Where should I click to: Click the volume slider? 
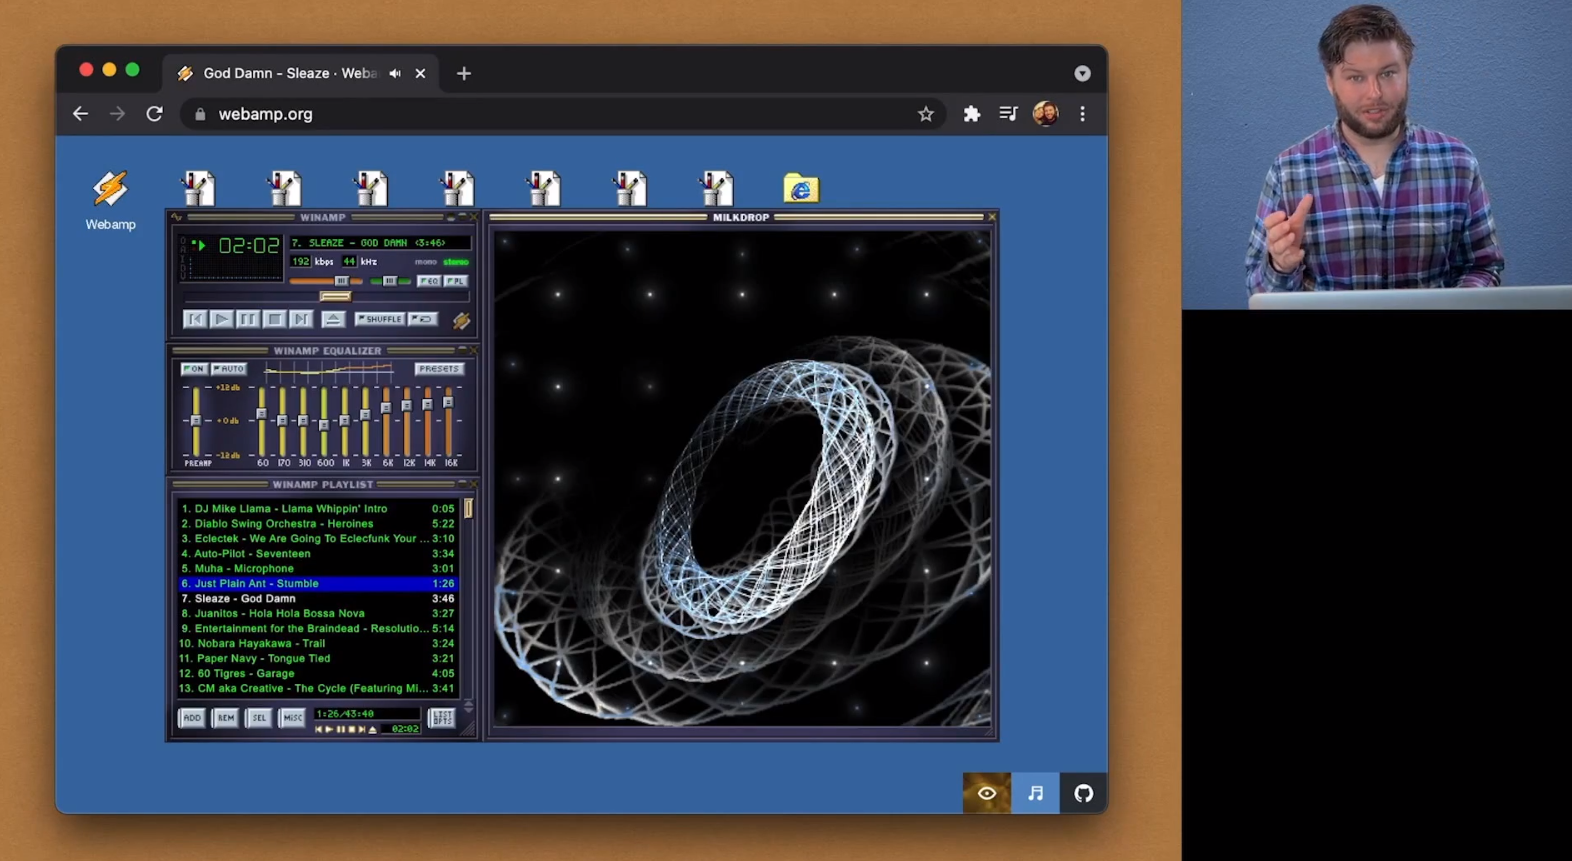(x=326, y=281)
